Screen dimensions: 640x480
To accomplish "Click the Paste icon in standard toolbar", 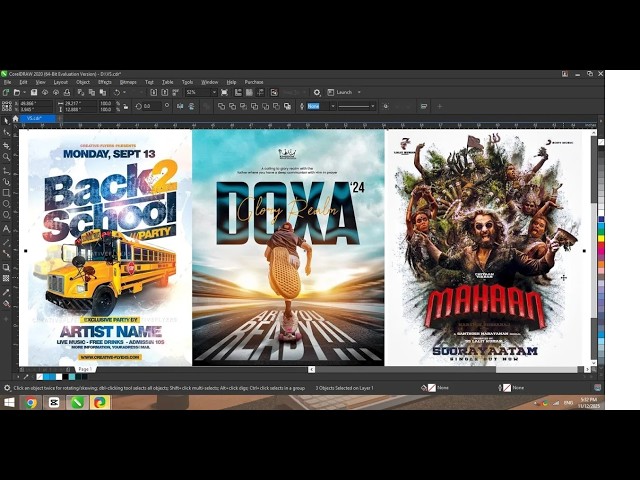I will 103,93.
